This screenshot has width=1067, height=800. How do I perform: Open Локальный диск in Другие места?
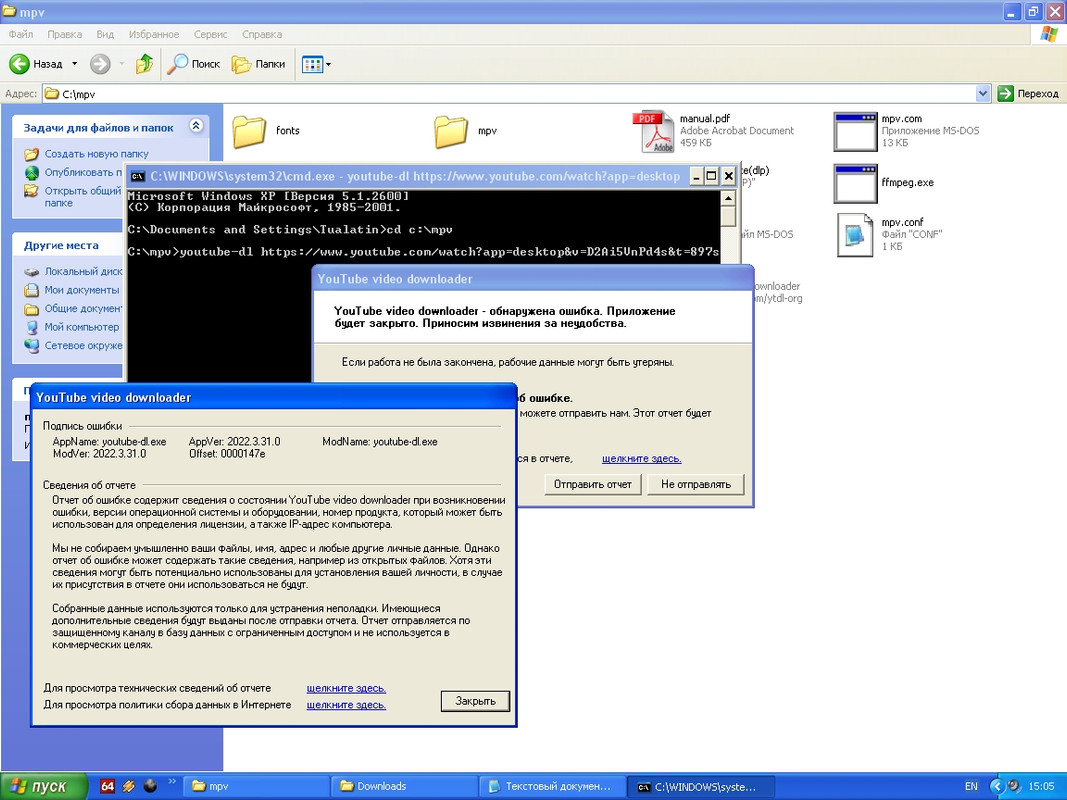[x=83, y=271]
